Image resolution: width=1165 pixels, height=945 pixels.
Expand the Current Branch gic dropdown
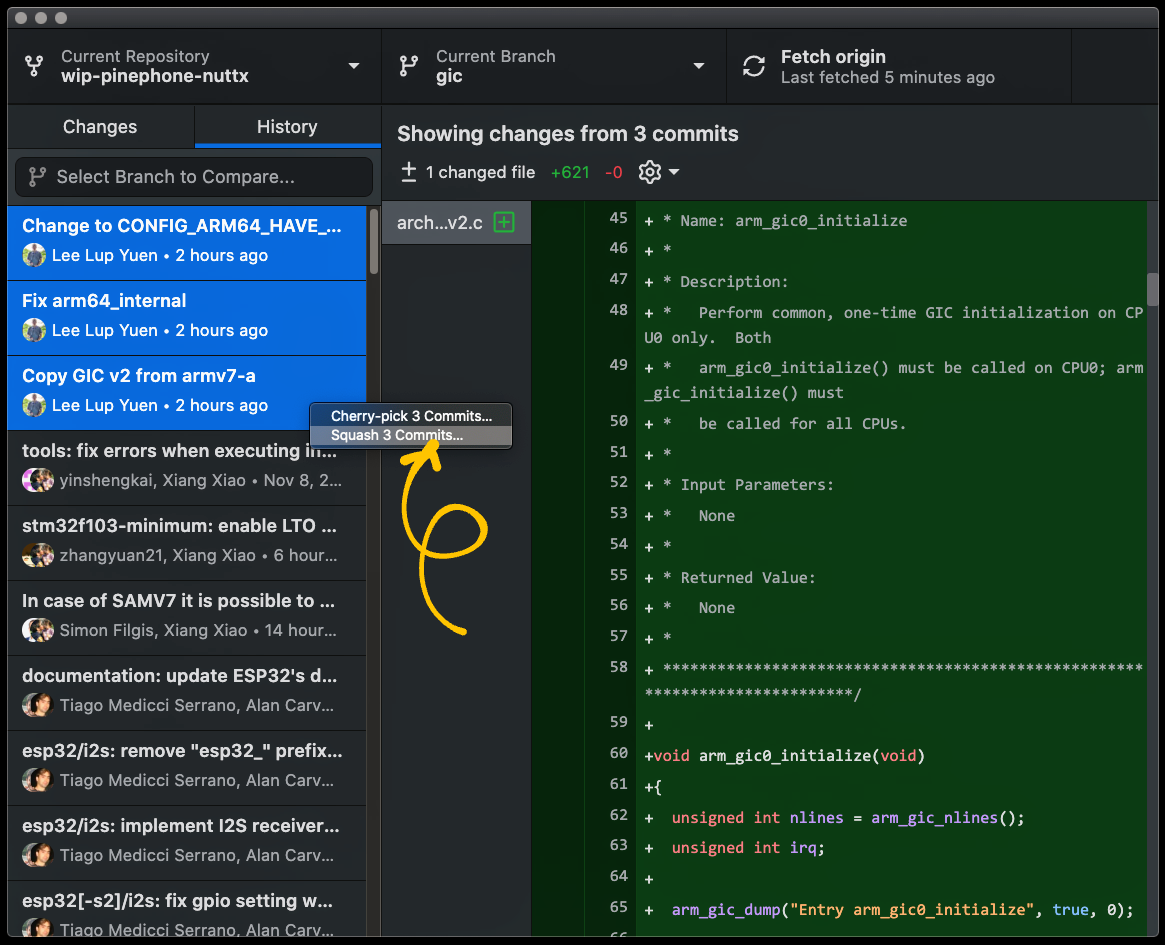(699, 66)
